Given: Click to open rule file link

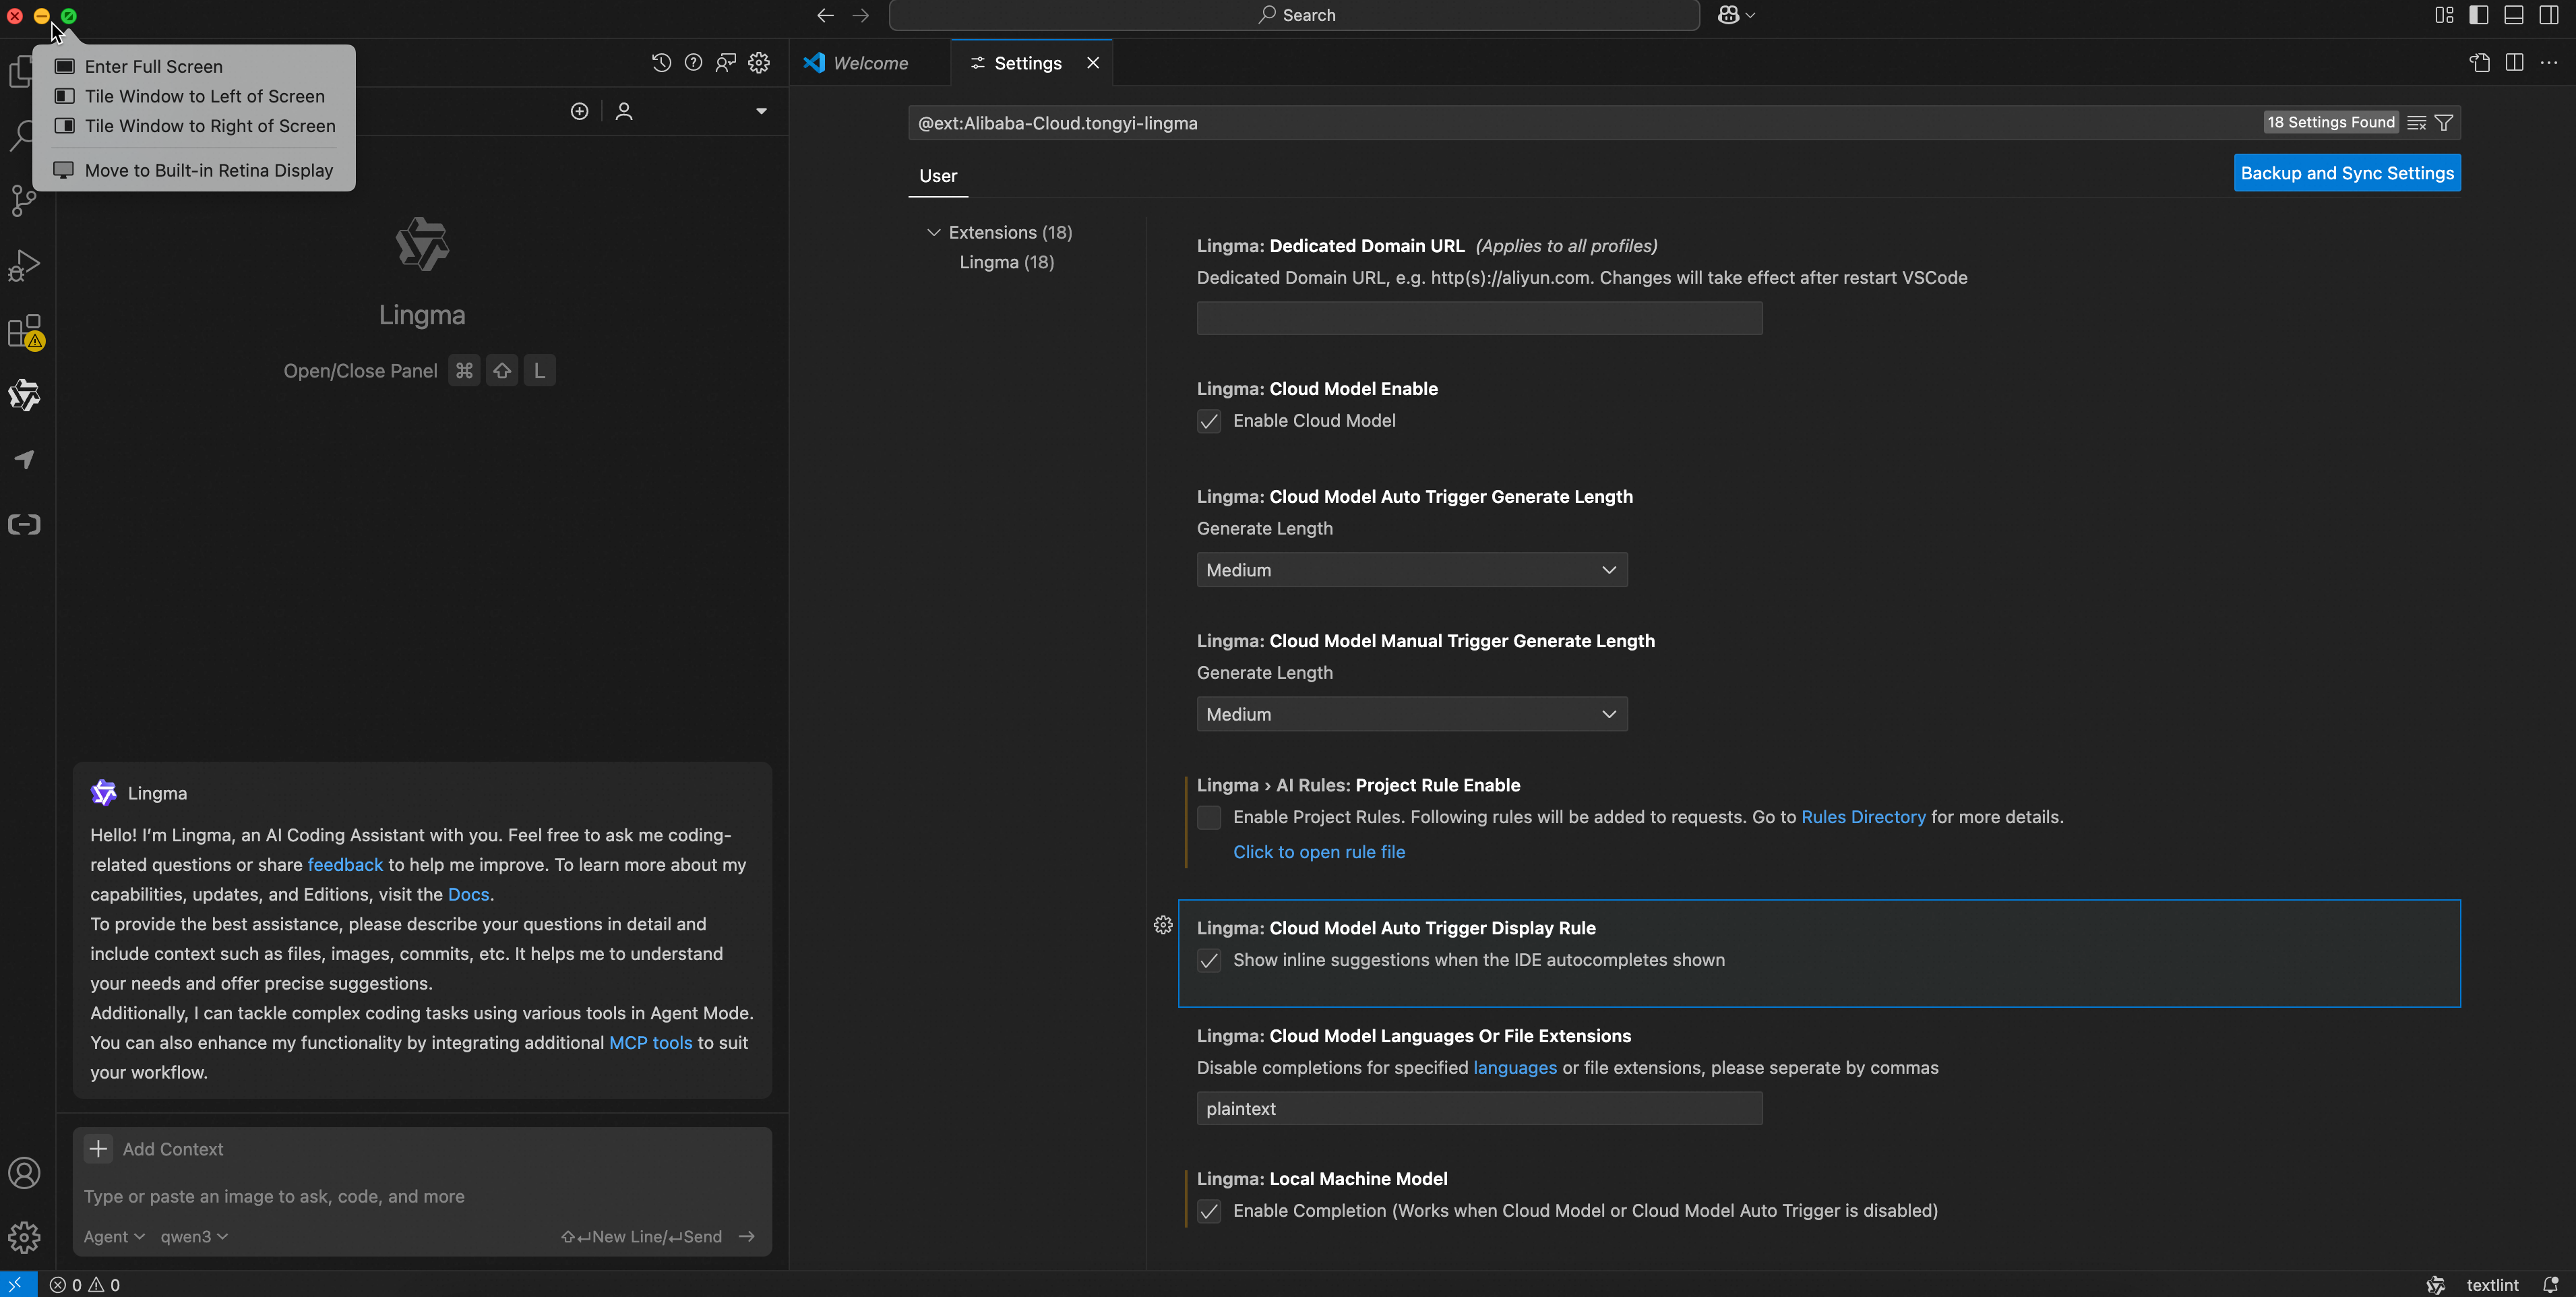Looking at the screenshot, I should pyautogui.click(x=1319, y=852).
